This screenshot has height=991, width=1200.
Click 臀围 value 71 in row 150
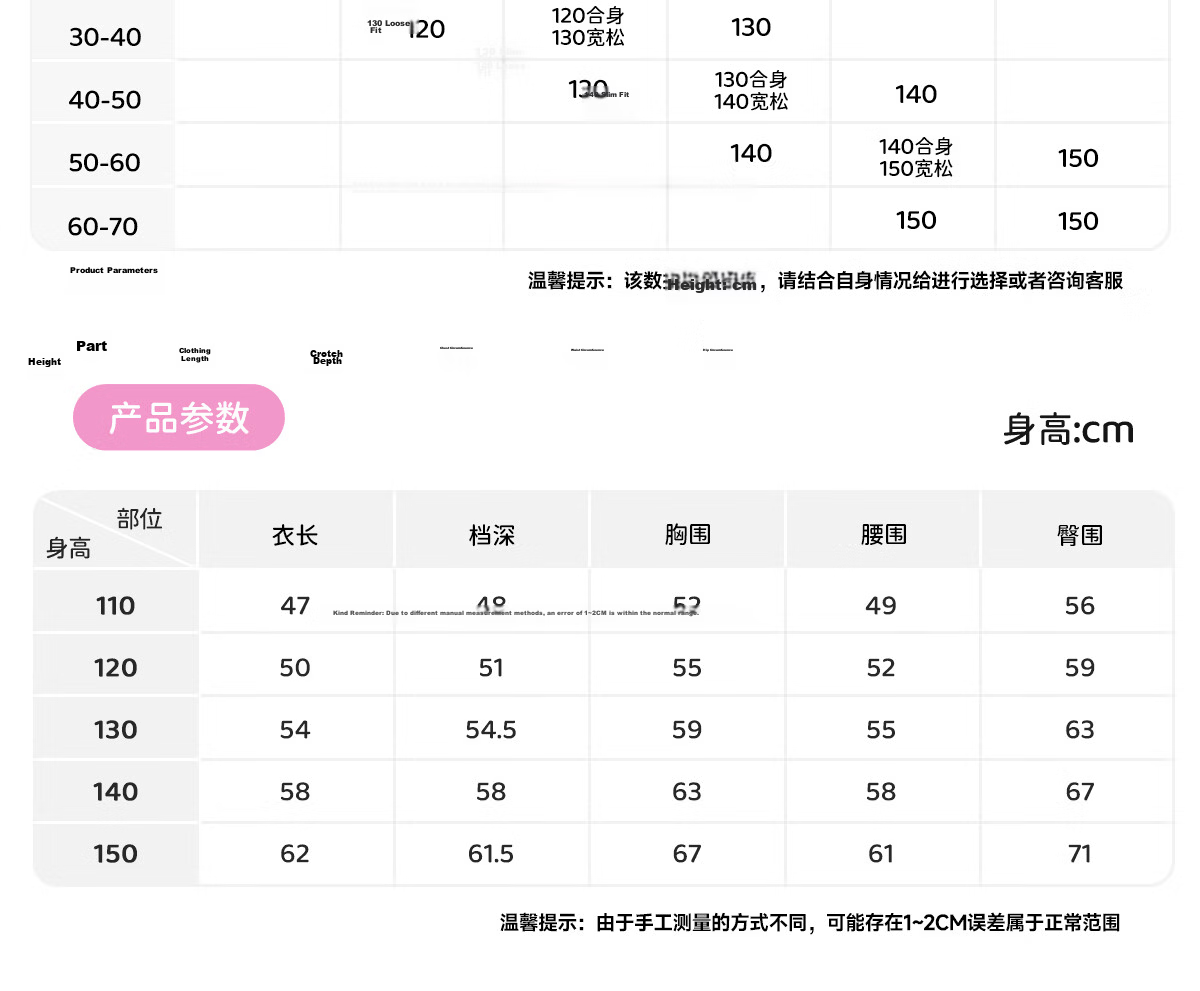pyautogui.click(x=1080, y=854)
